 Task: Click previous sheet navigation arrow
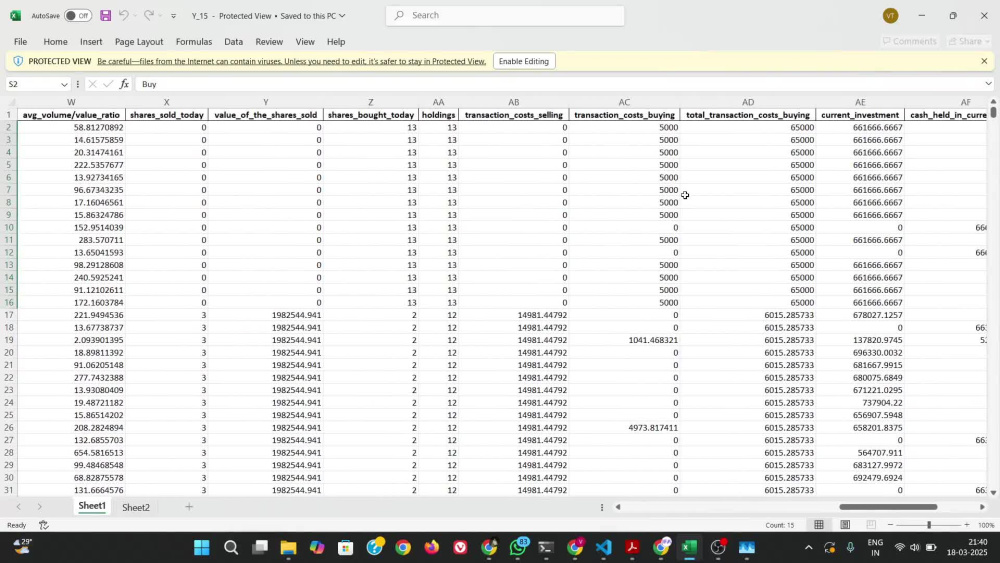pyautogui.click(x=18, y=507)
